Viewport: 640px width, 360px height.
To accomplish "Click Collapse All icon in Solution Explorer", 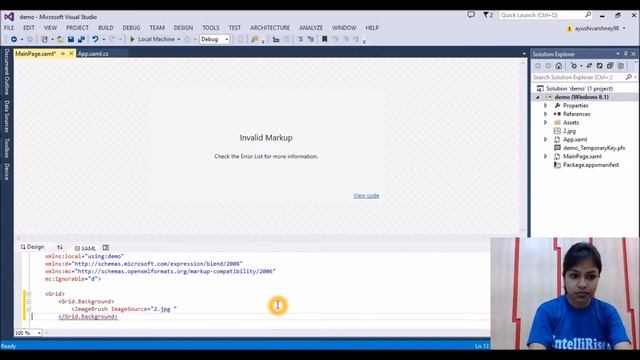I will click(x=610, y=66).
